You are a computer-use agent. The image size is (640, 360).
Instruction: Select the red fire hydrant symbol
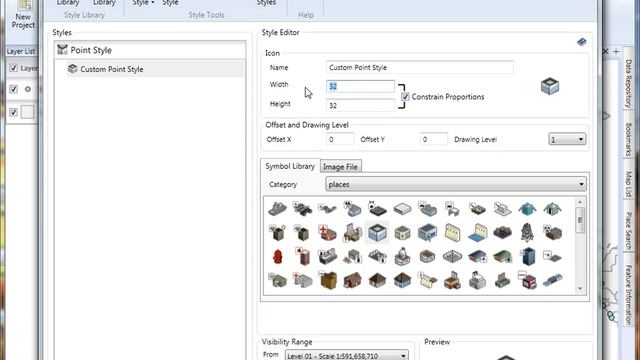[278, 257]
